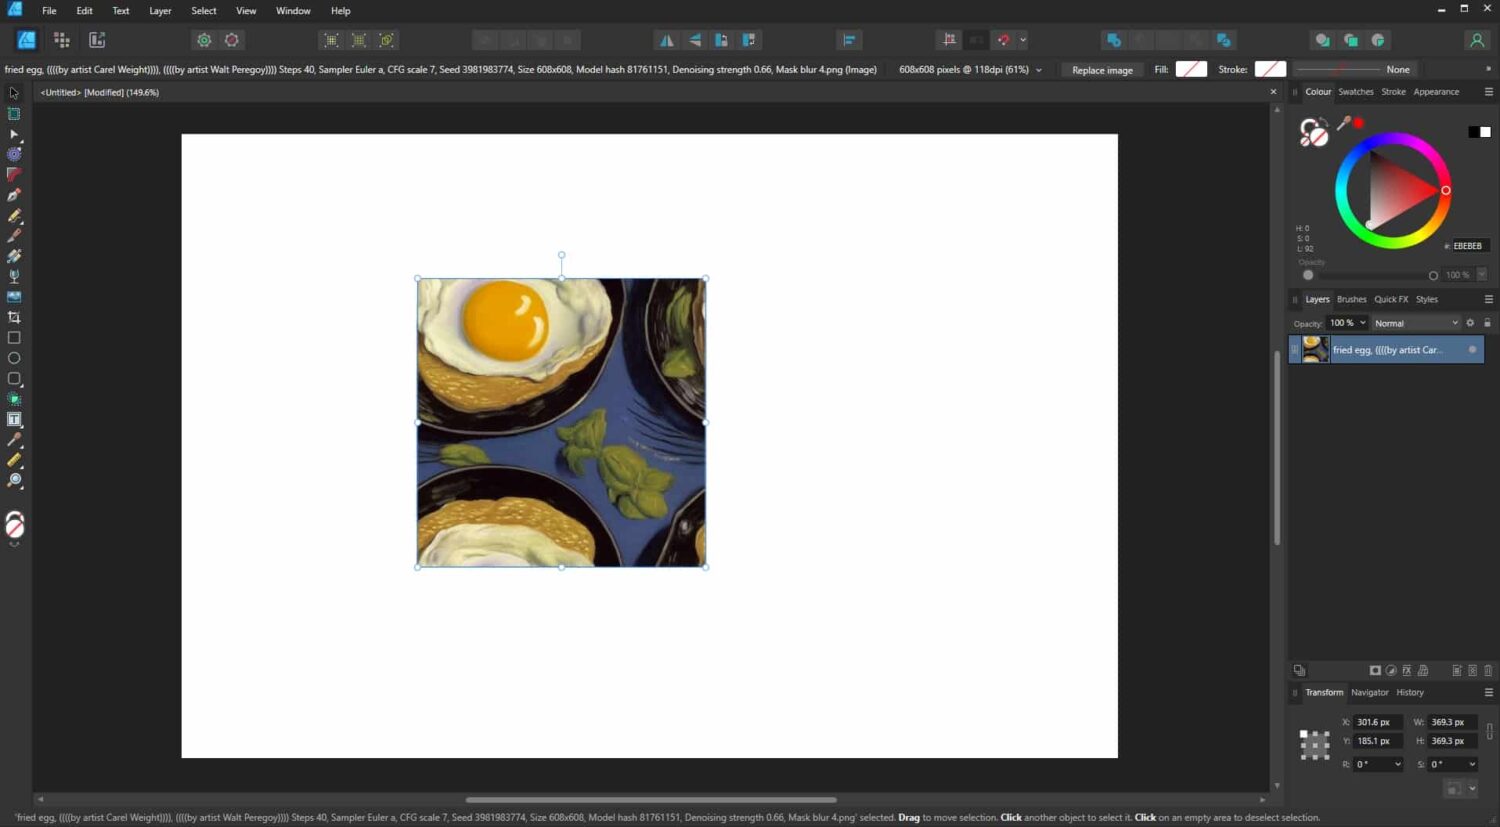Select fried egg layer thumbnail
The image size is (1500, 827).
tap(1315, 349)
